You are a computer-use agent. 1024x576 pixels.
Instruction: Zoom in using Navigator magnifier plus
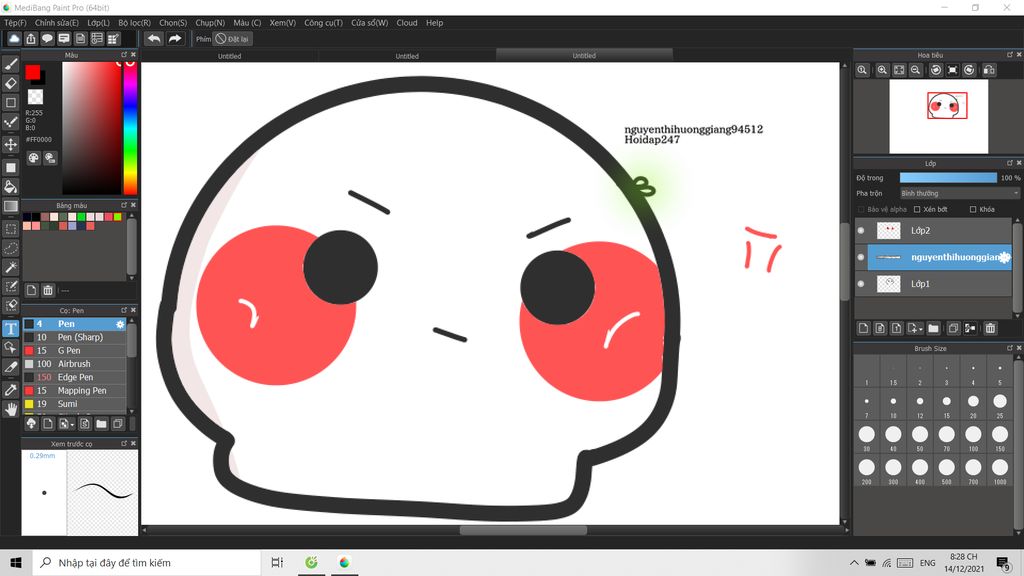coord(882,70)
